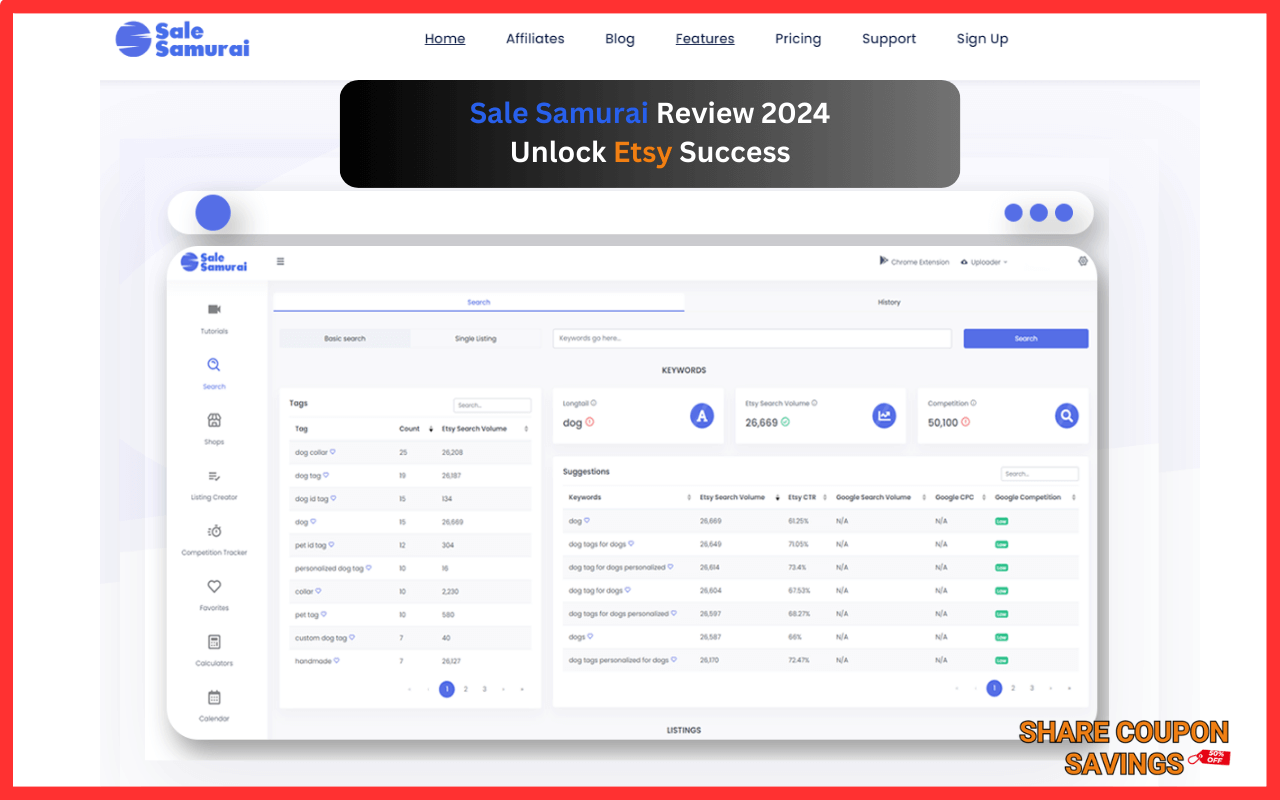Screen dimensions: 1280x800
Task: Click the '26,208' search volume for dog collar
Action: [x=454, y=453]
